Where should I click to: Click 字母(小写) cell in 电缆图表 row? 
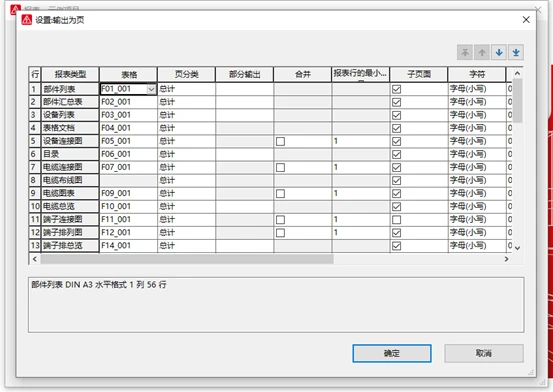click(x=477, y=193)
